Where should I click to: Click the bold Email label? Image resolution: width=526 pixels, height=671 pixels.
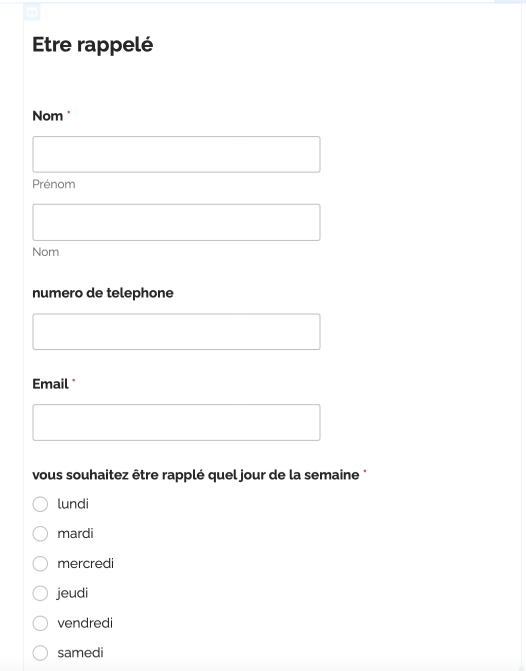point(50,384)
